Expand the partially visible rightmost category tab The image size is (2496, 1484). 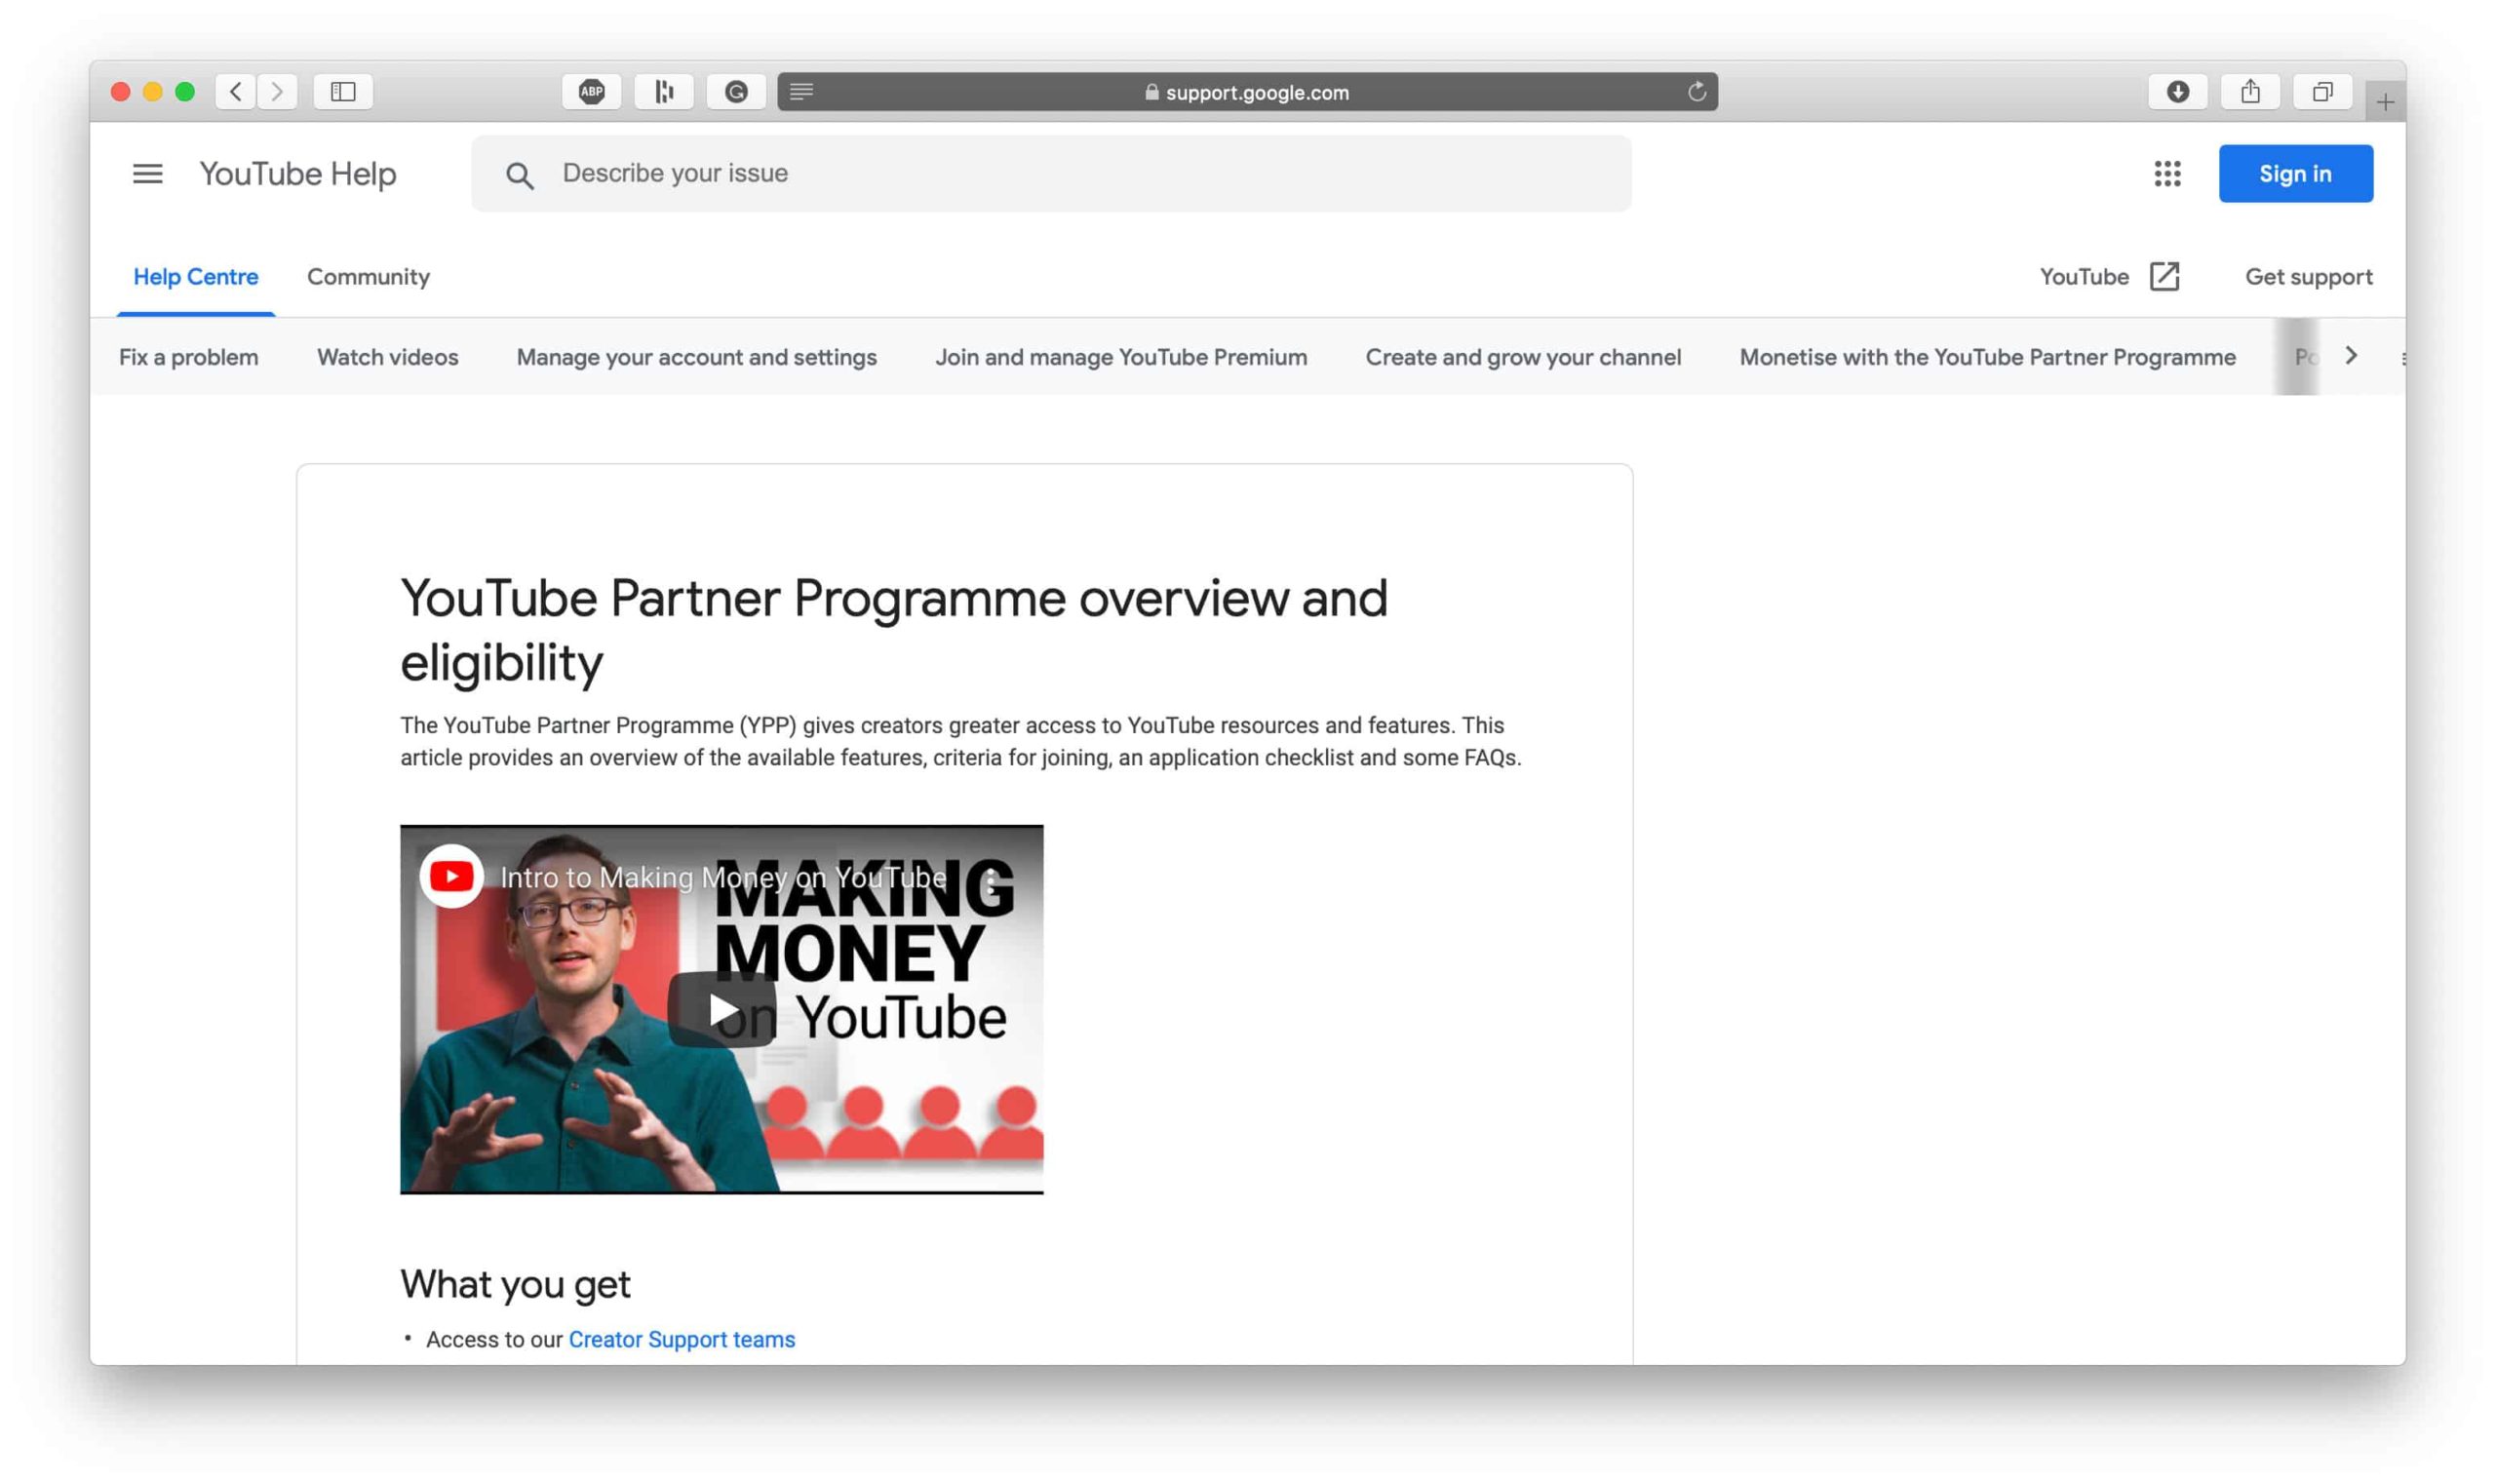click(x=2350, y=357)
